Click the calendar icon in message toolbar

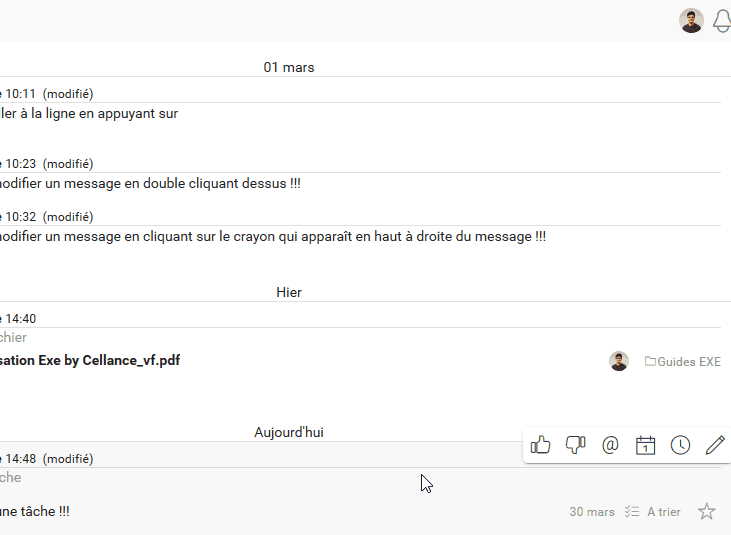645,445
